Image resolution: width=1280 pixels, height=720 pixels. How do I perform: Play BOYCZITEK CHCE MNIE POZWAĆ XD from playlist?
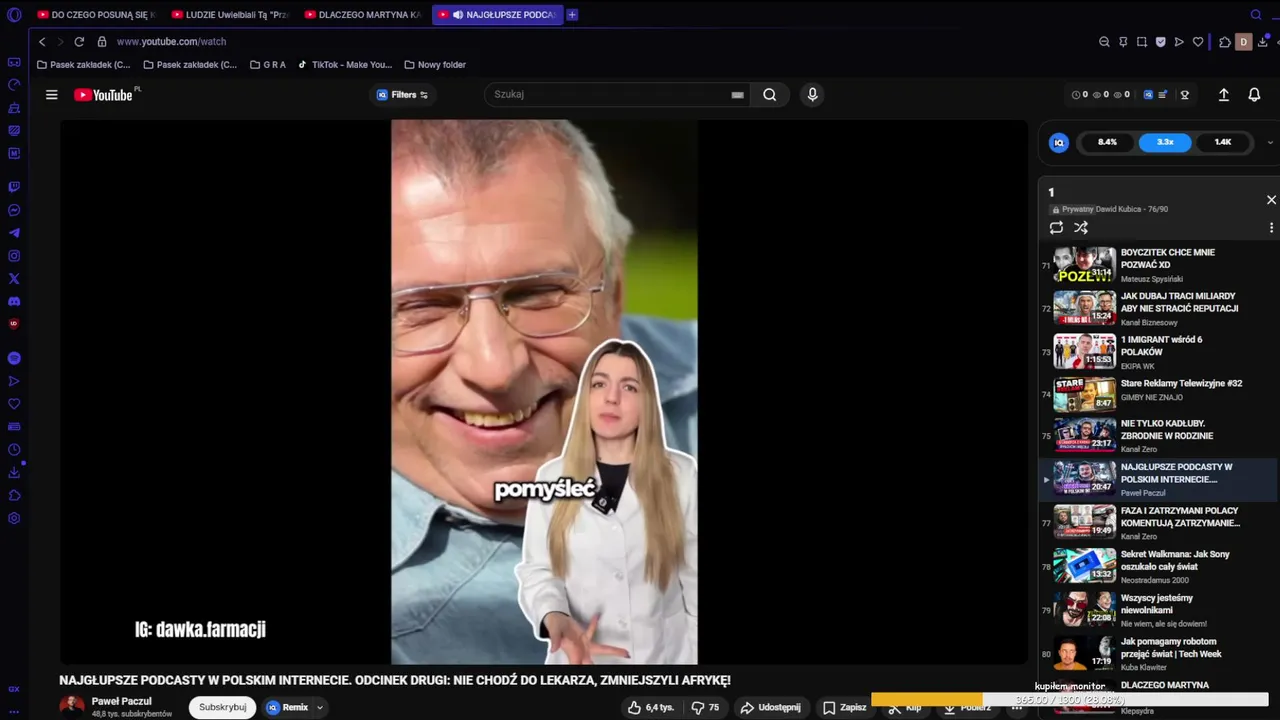pyautogui.click(x=1156, y=265)
